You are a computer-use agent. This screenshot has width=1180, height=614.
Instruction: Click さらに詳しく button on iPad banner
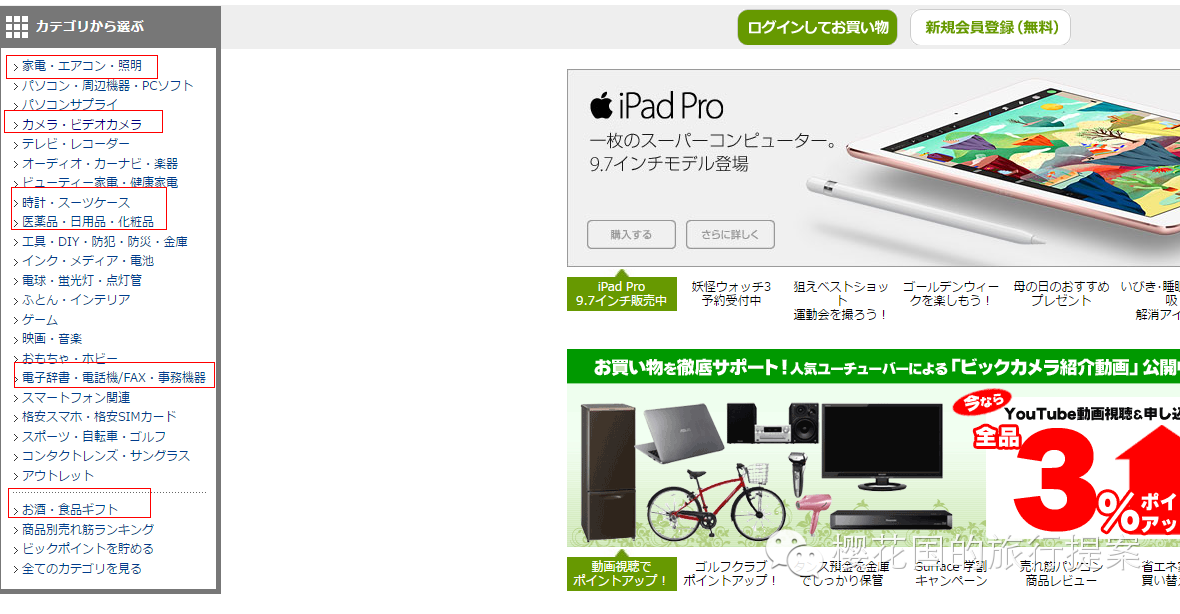[730, 235]
